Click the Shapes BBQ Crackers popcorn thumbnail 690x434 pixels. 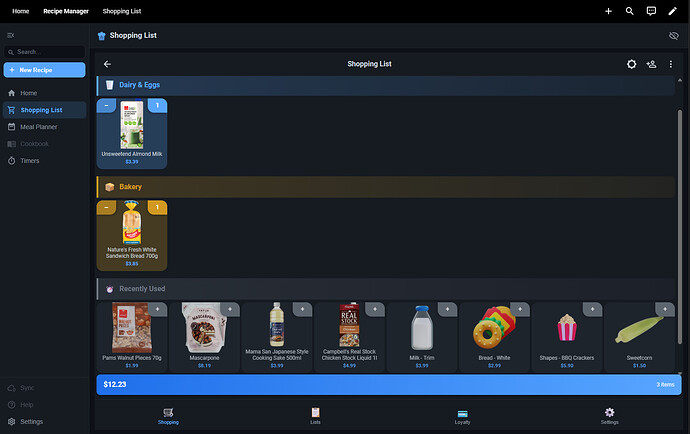567,327
